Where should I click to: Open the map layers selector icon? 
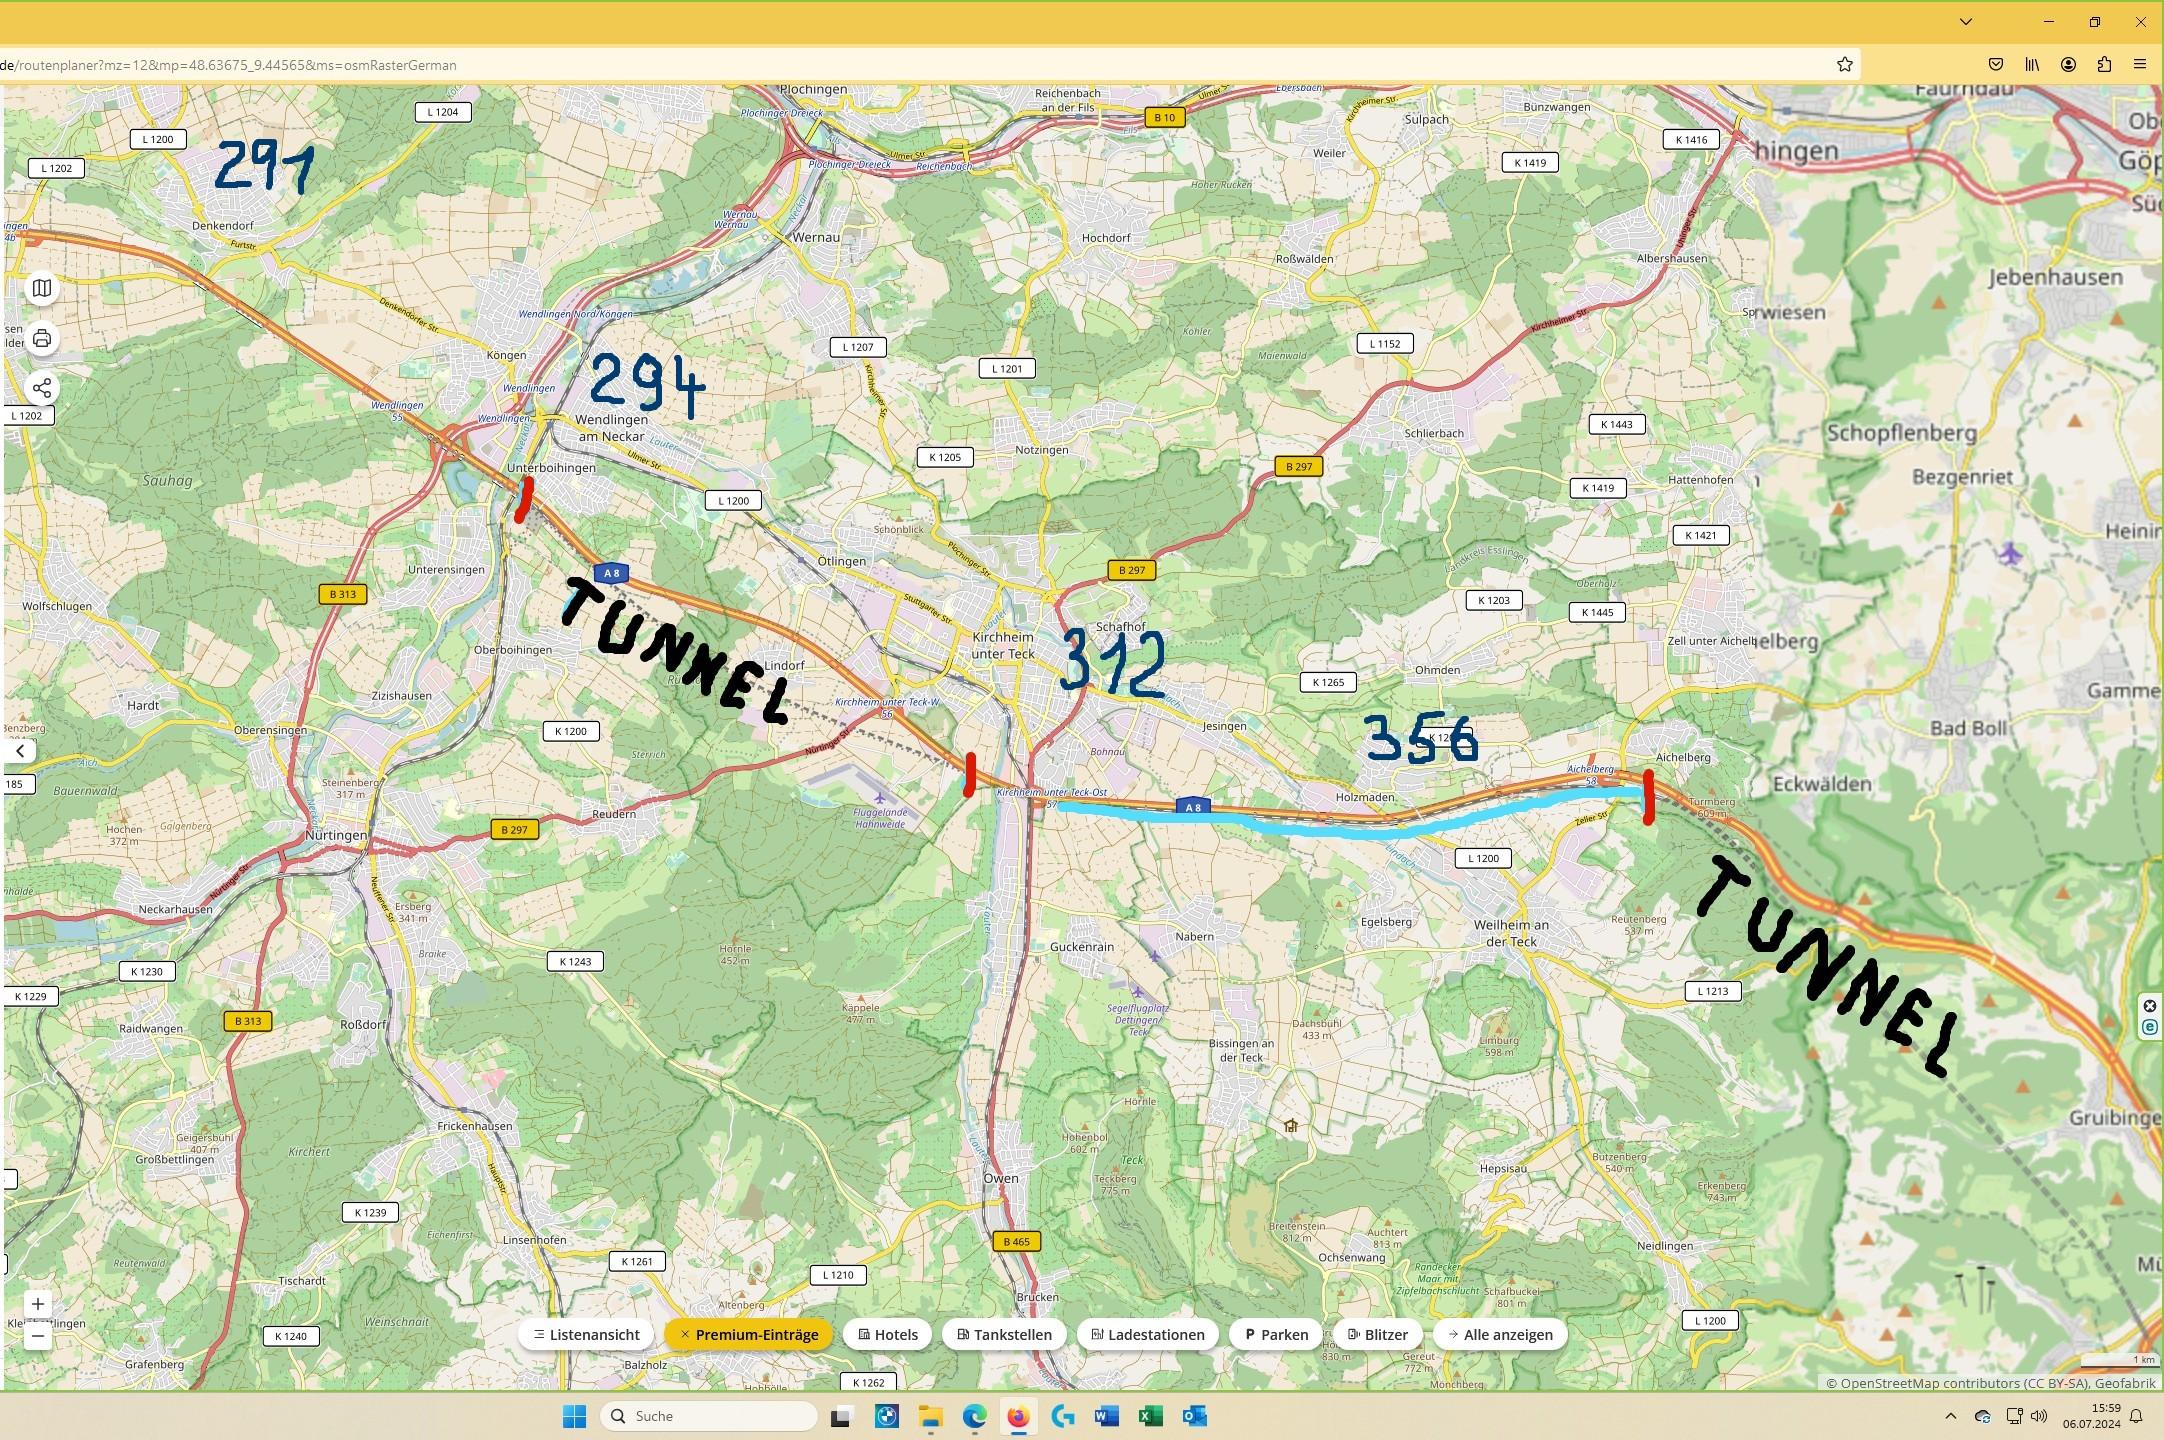(41, 288)
